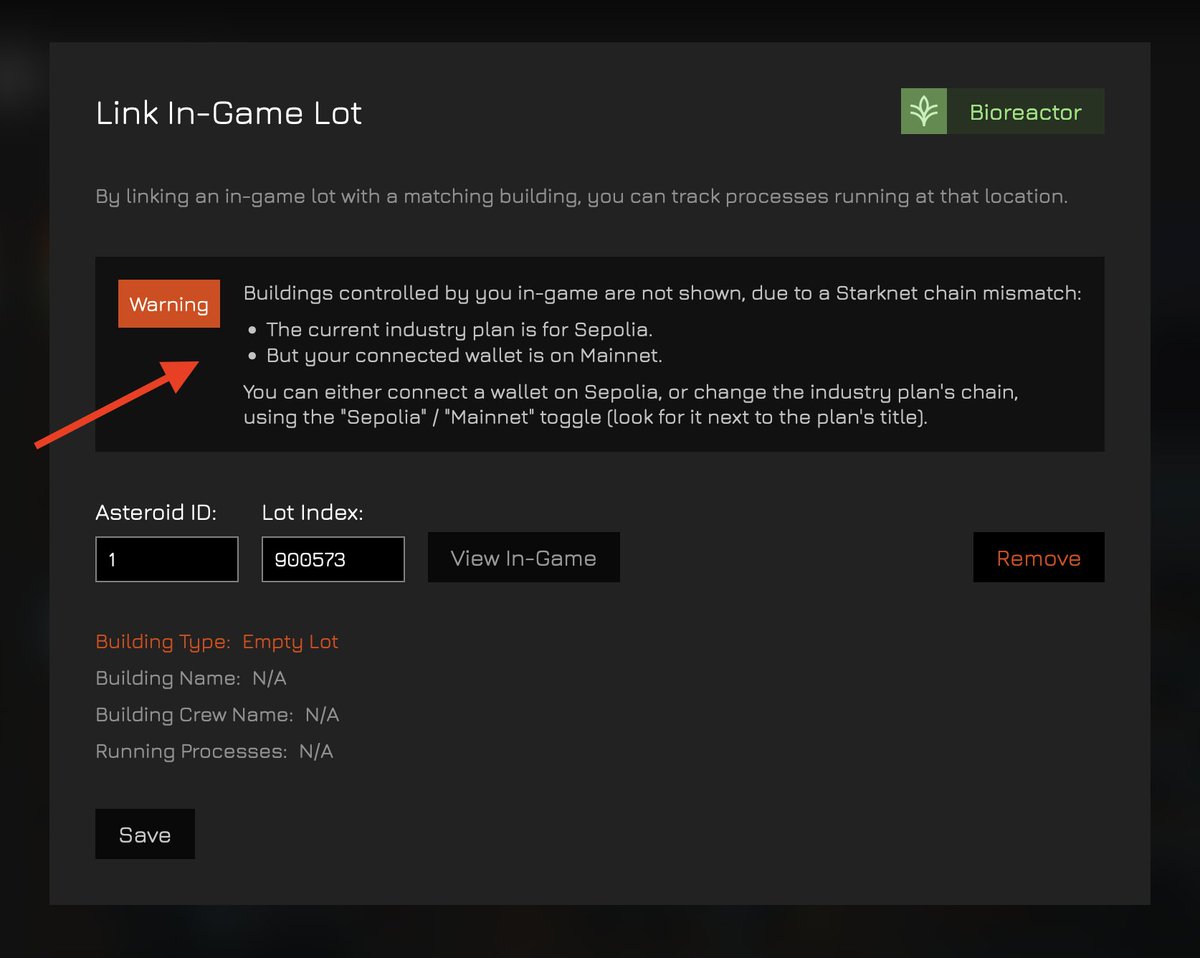Click 'The current industry plan is for Sepolia.'
The height and width of the screenshot is (958, 1200).
(x=459, y=329)
